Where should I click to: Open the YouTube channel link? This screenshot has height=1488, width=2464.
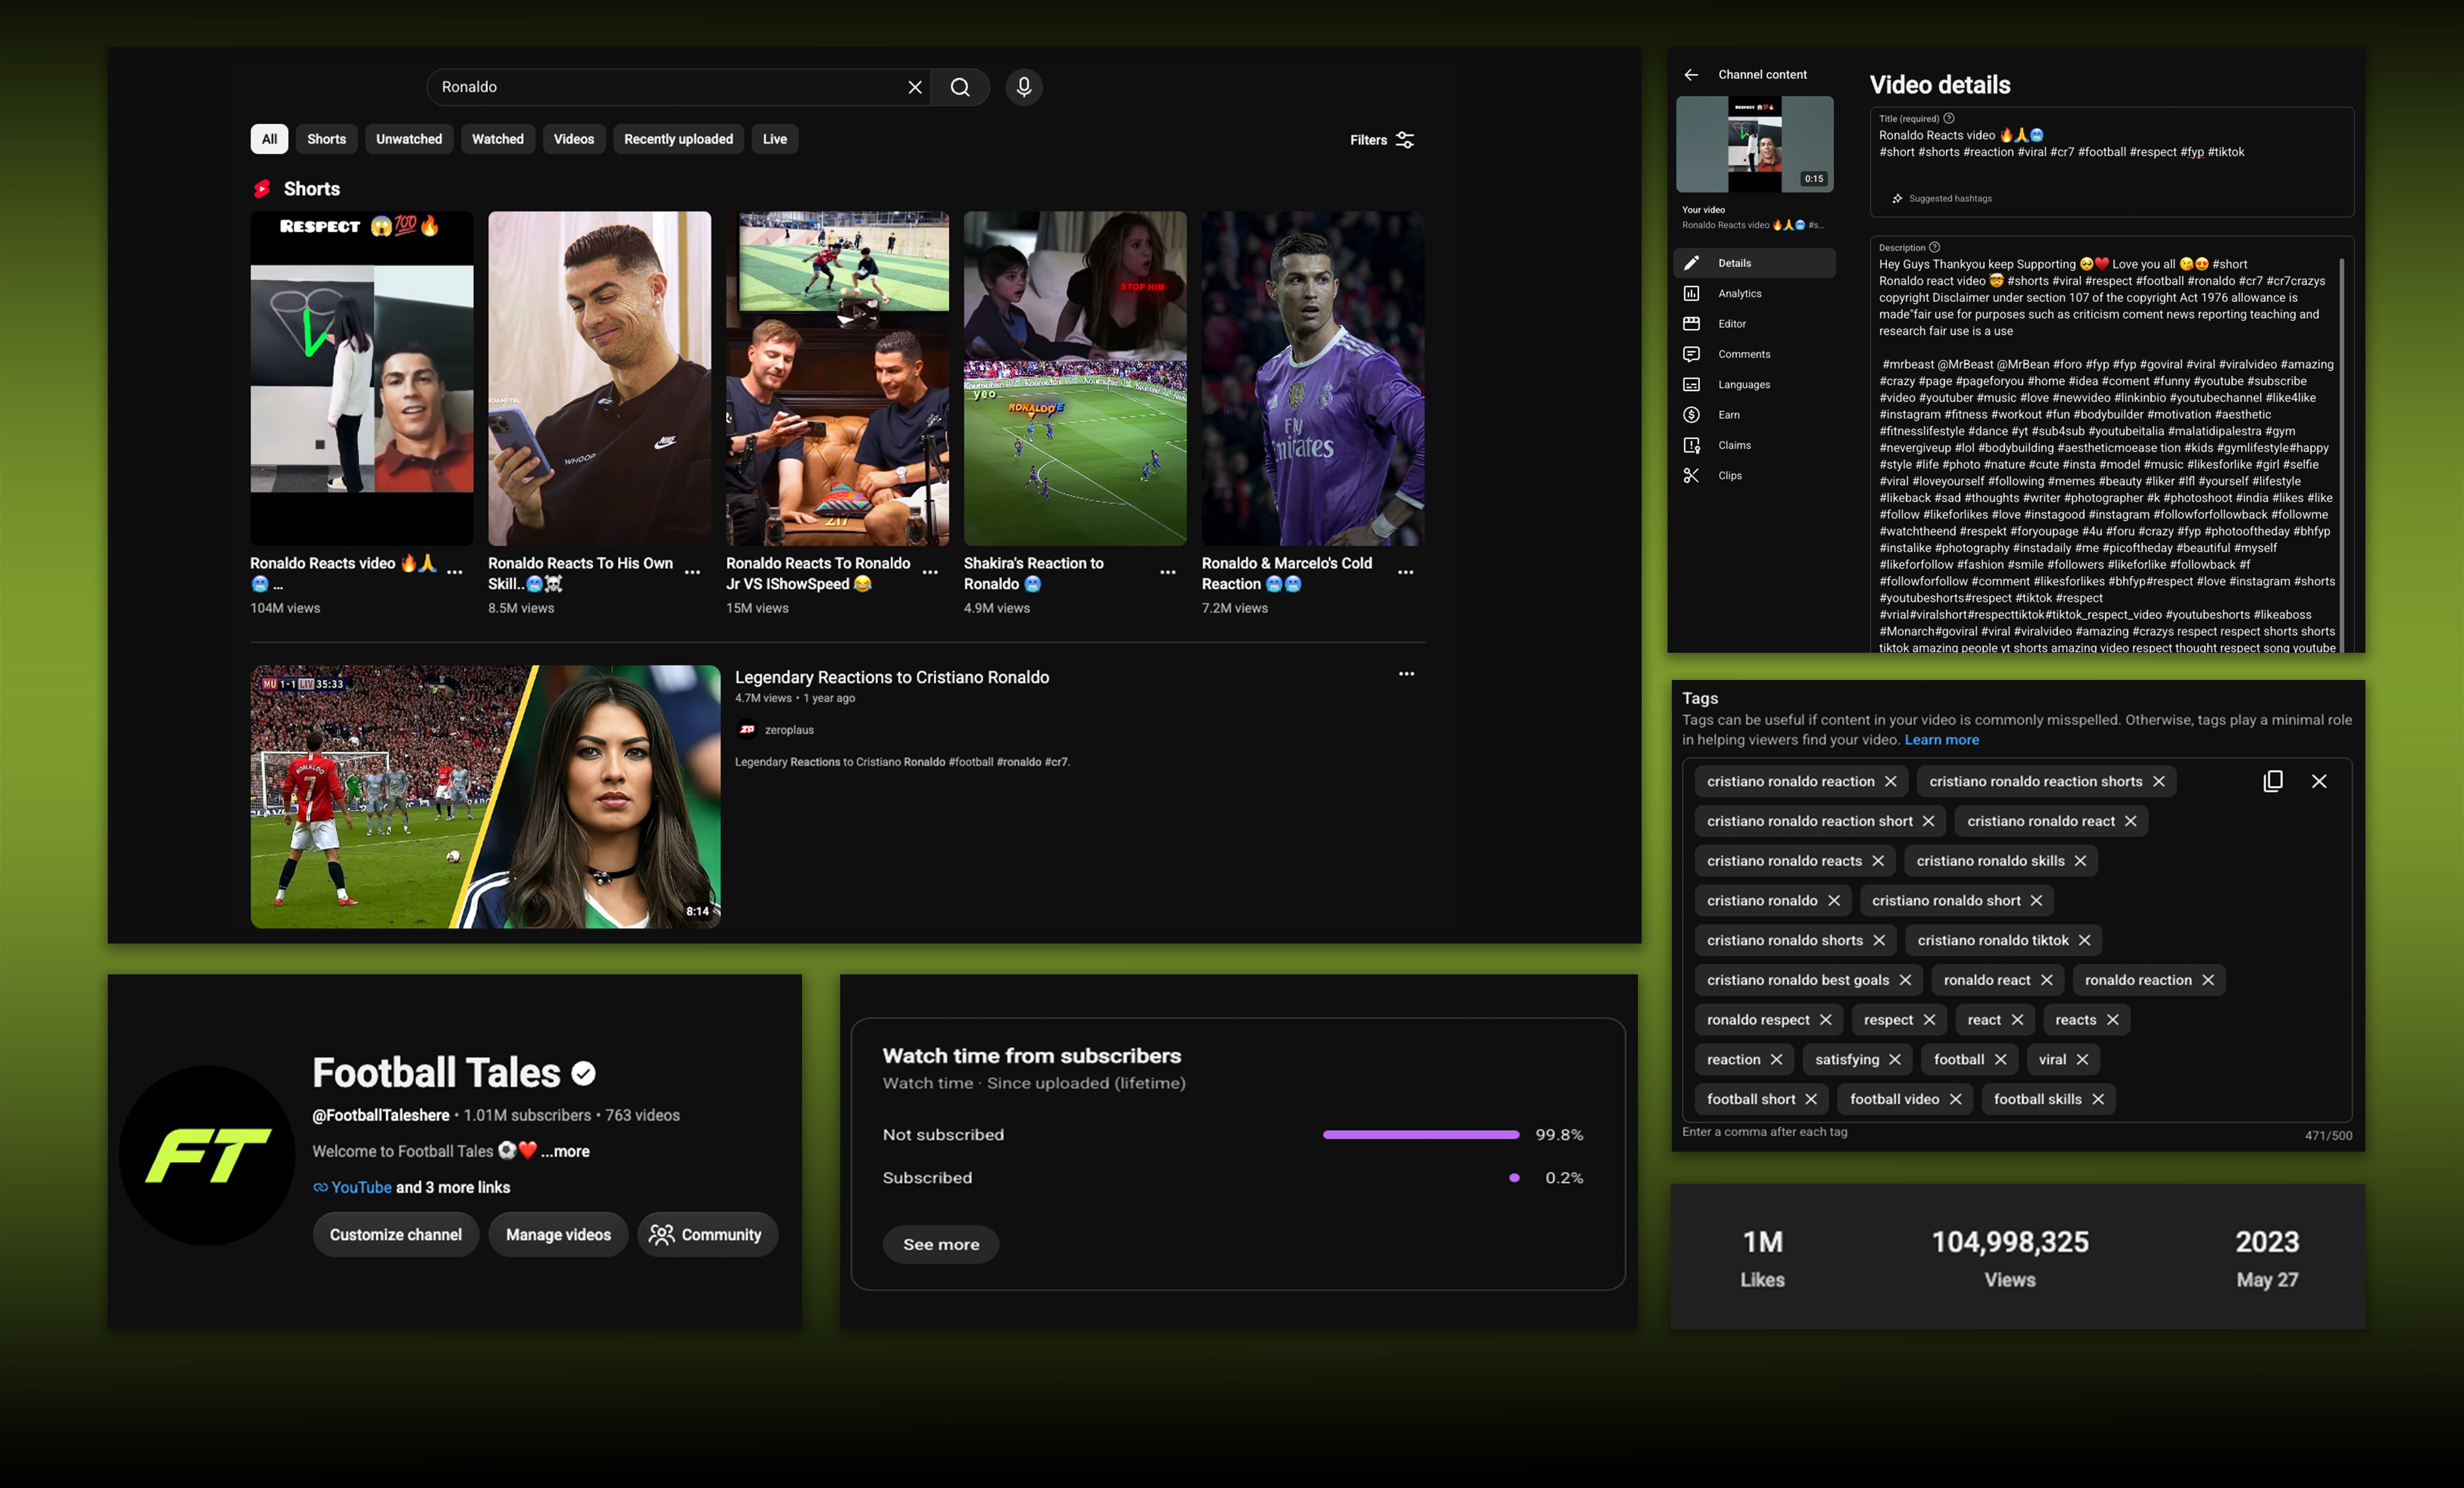pyautogui.click(x=361, y=1187)
